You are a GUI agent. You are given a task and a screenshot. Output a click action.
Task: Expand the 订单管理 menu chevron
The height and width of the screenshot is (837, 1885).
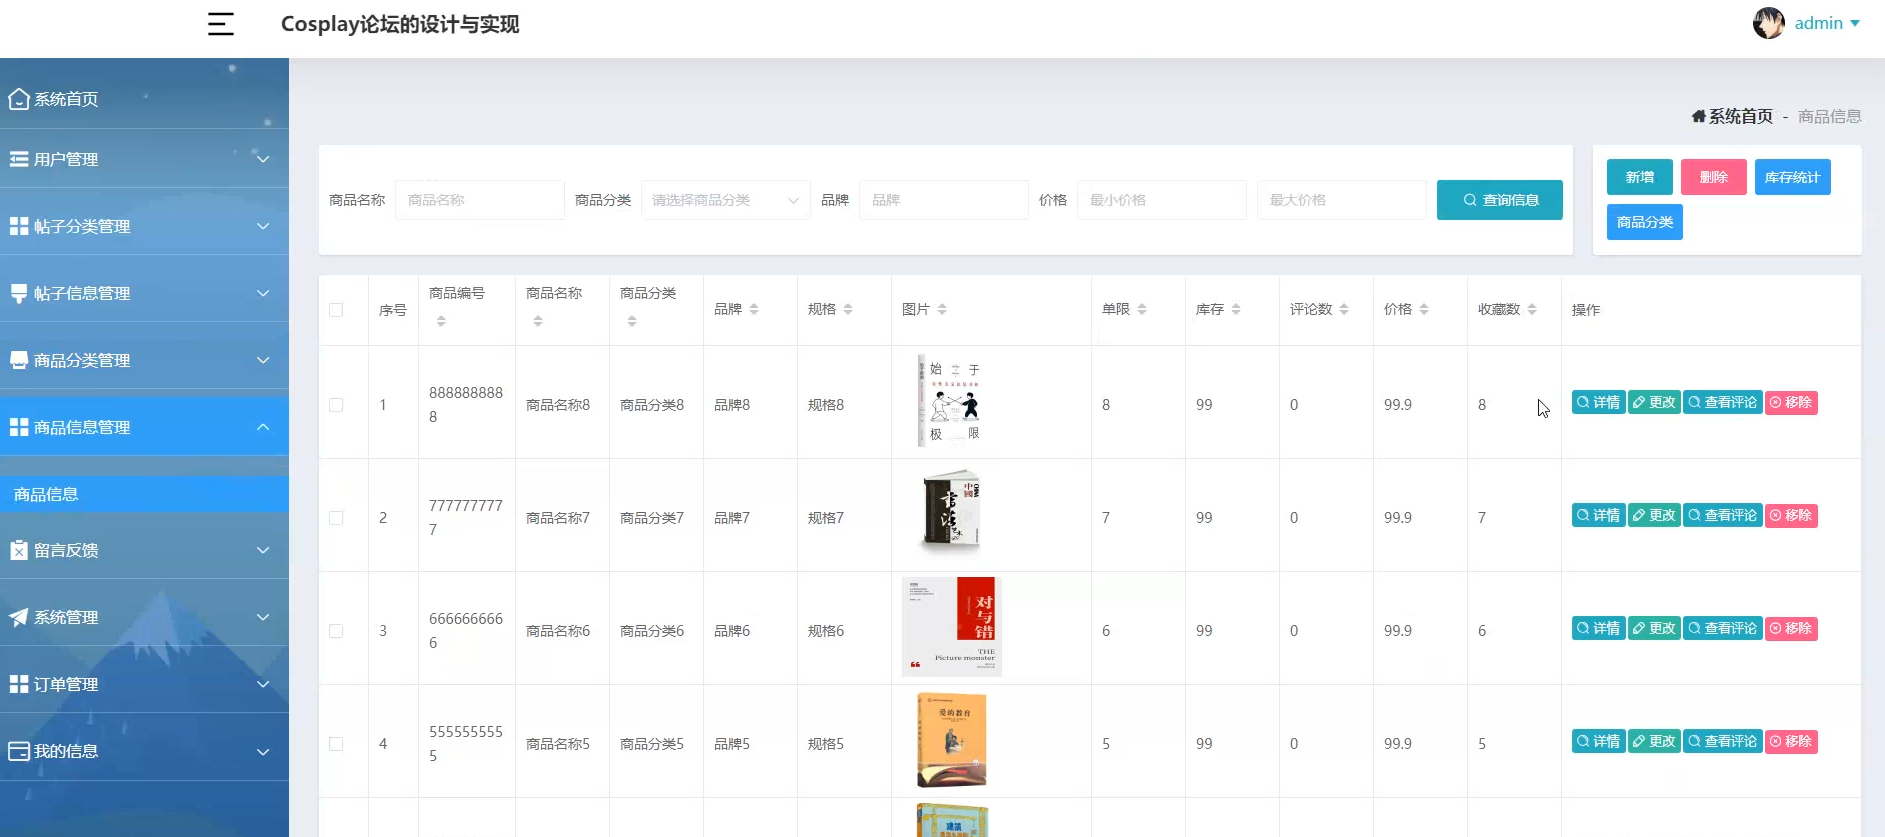tap(263, 684)
